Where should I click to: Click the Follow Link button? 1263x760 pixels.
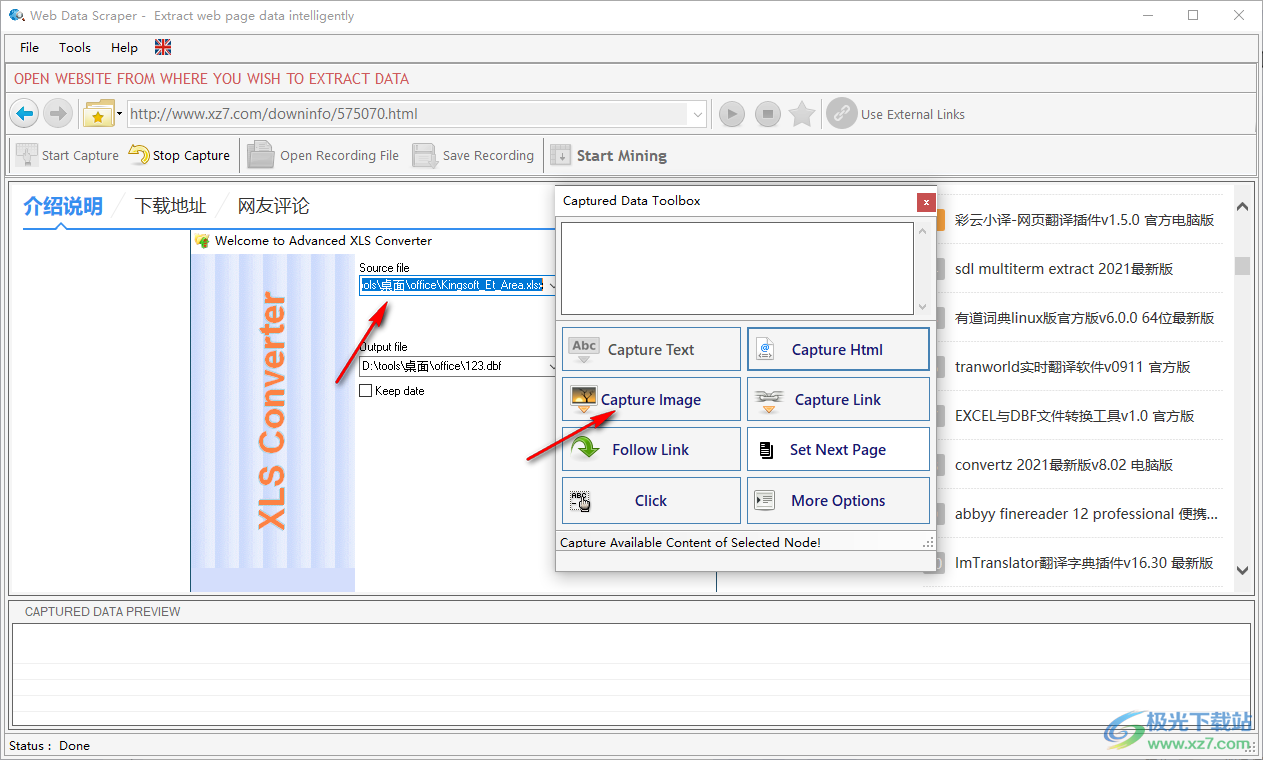click(x=651, y=449)
